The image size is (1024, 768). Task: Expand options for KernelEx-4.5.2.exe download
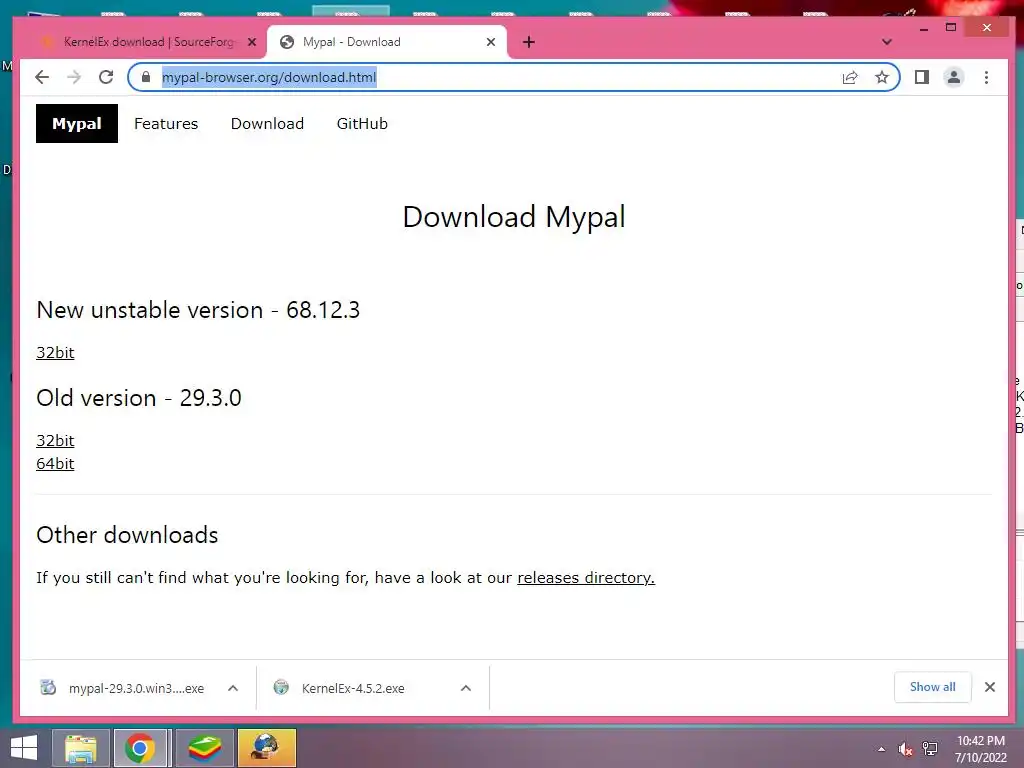click(466, 688)
